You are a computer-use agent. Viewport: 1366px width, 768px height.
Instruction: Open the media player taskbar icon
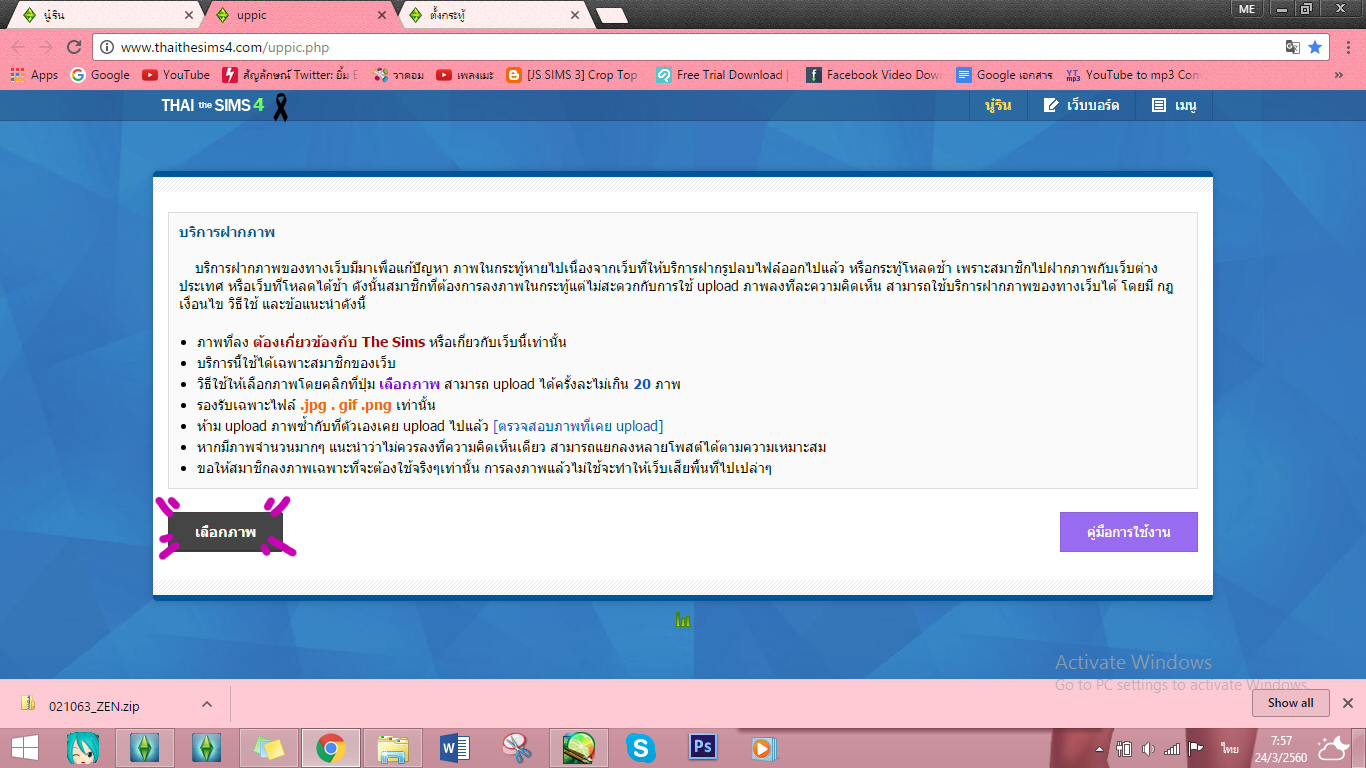[764, 747]
